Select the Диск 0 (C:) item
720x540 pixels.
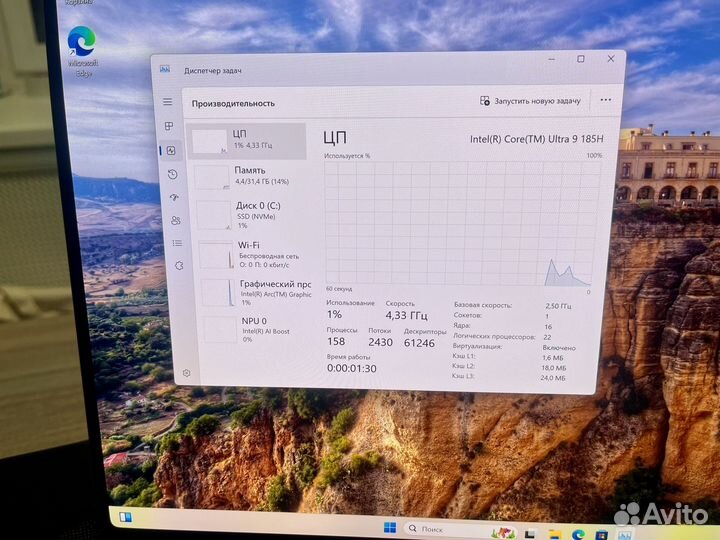[252, 214]
